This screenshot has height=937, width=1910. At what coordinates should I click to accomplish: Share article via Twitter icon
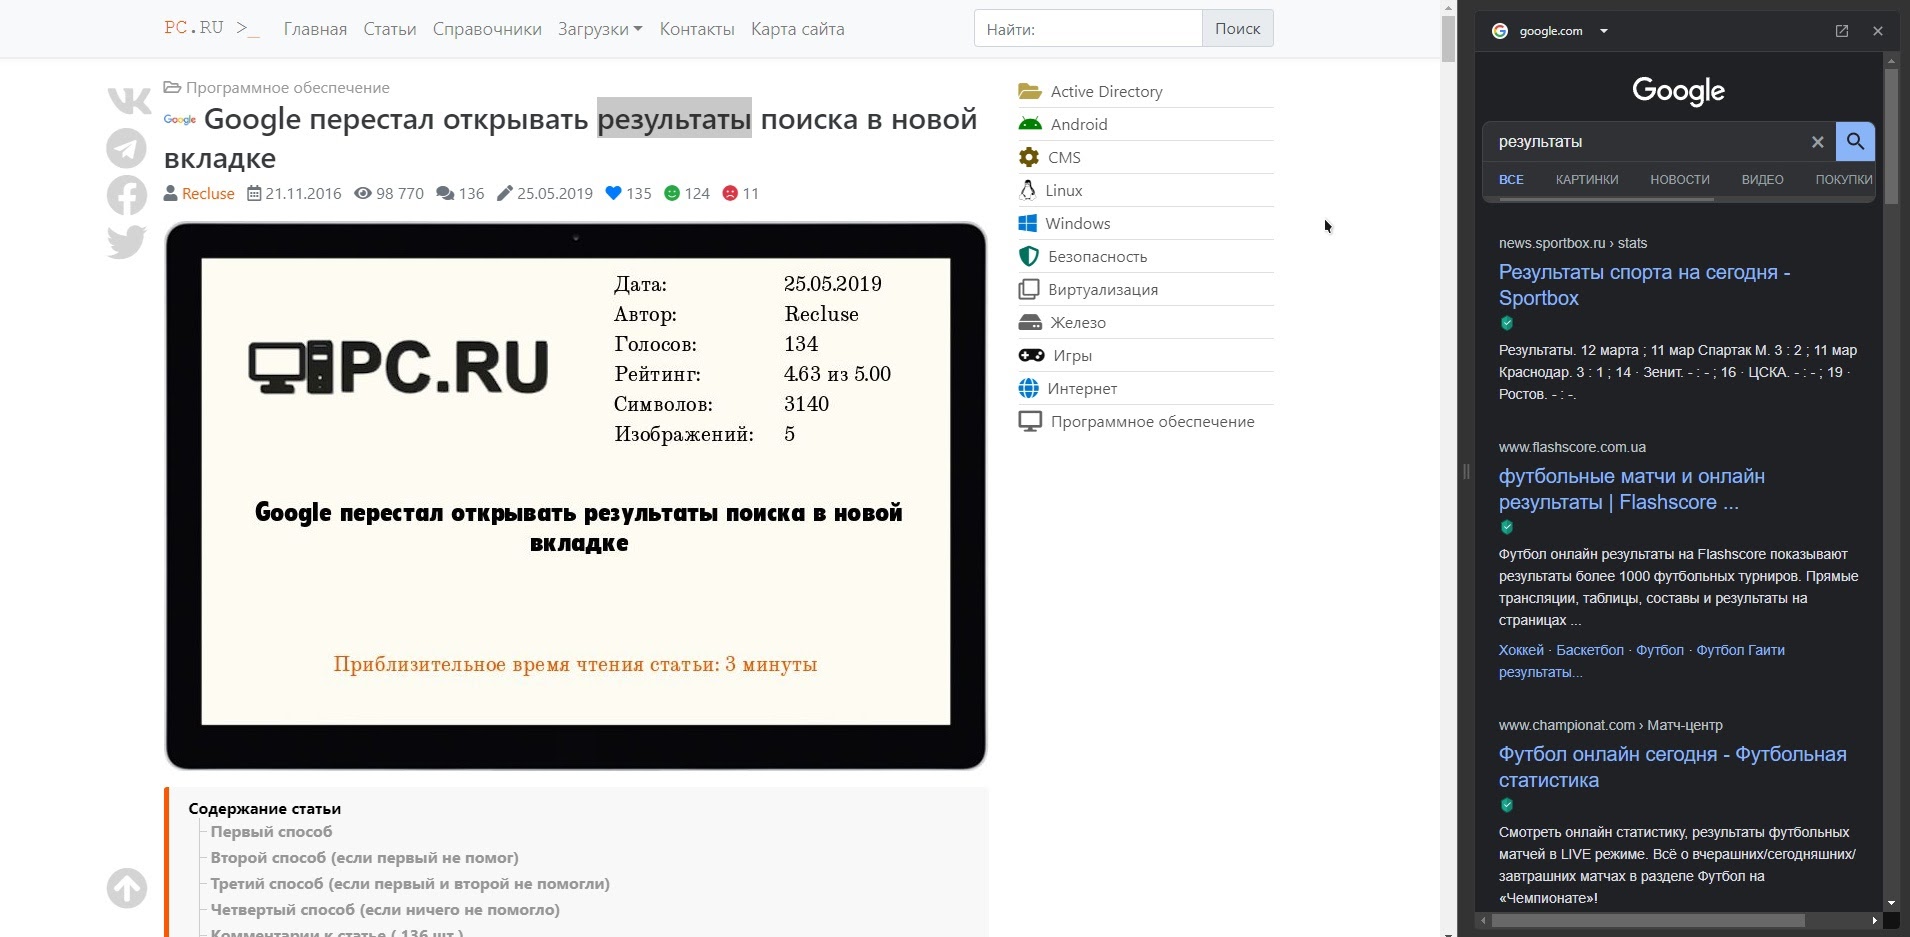coord(127,242)
